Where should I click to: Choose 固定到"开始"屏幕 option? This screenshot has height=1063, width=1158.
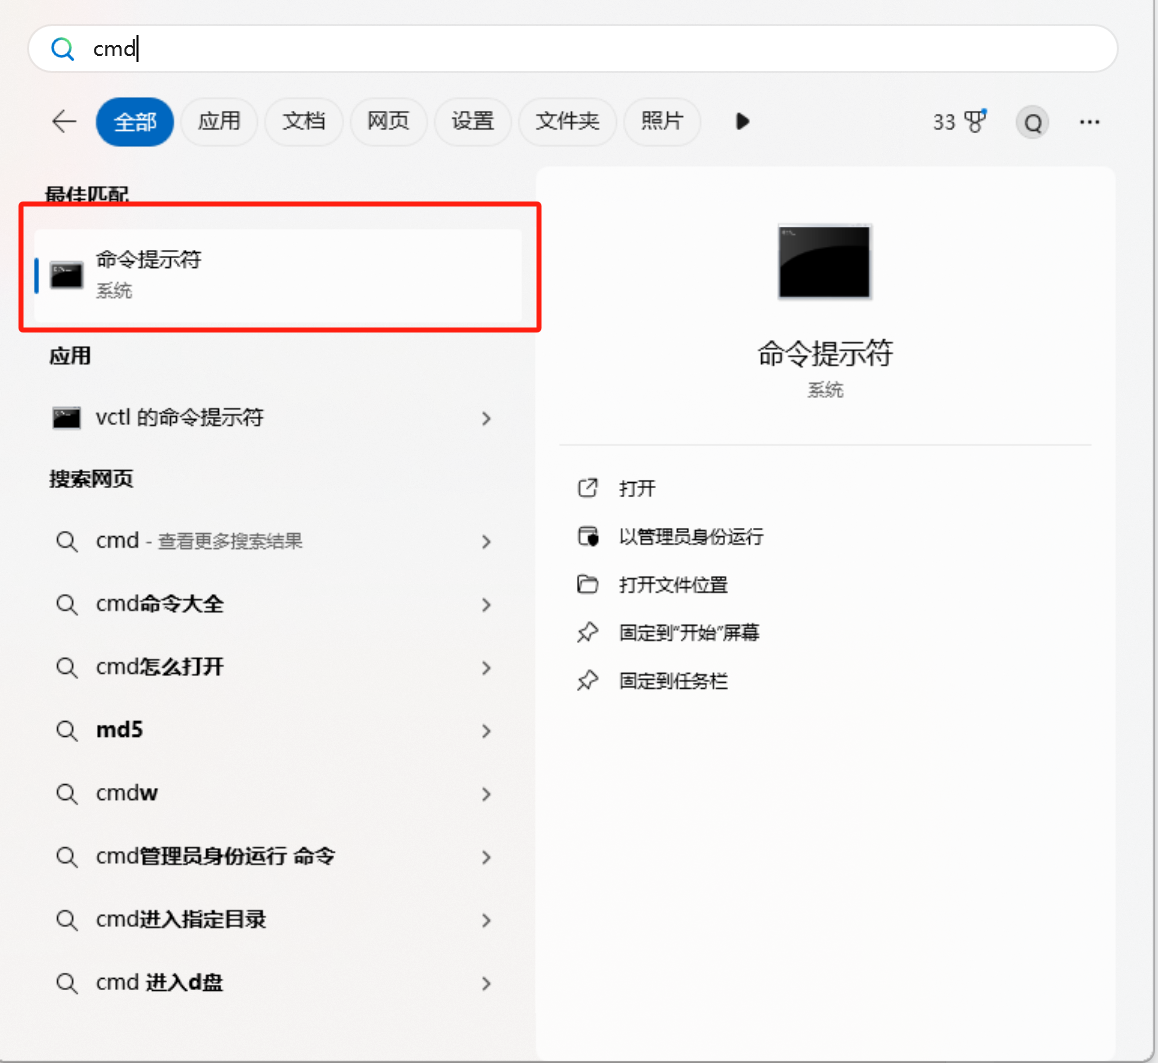[688, 633]
